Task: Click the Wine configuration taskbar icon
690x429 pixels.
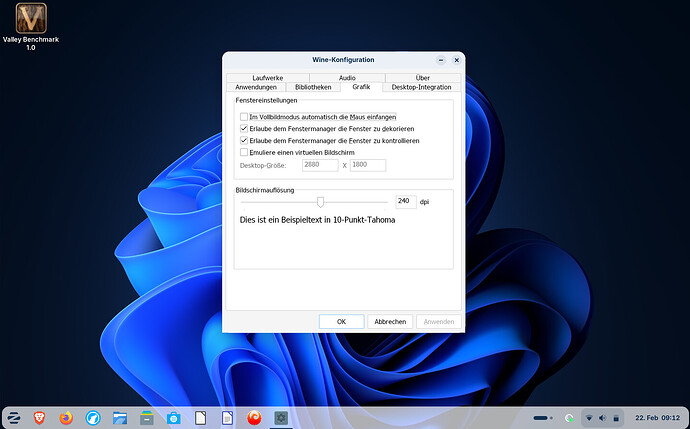Action: point(281,417)
